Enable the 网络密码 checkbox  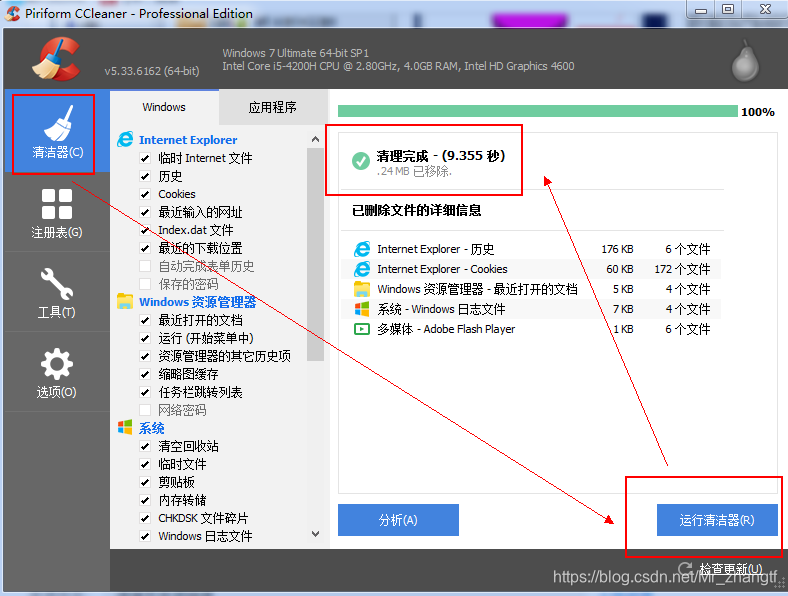[x=145, y=410]
